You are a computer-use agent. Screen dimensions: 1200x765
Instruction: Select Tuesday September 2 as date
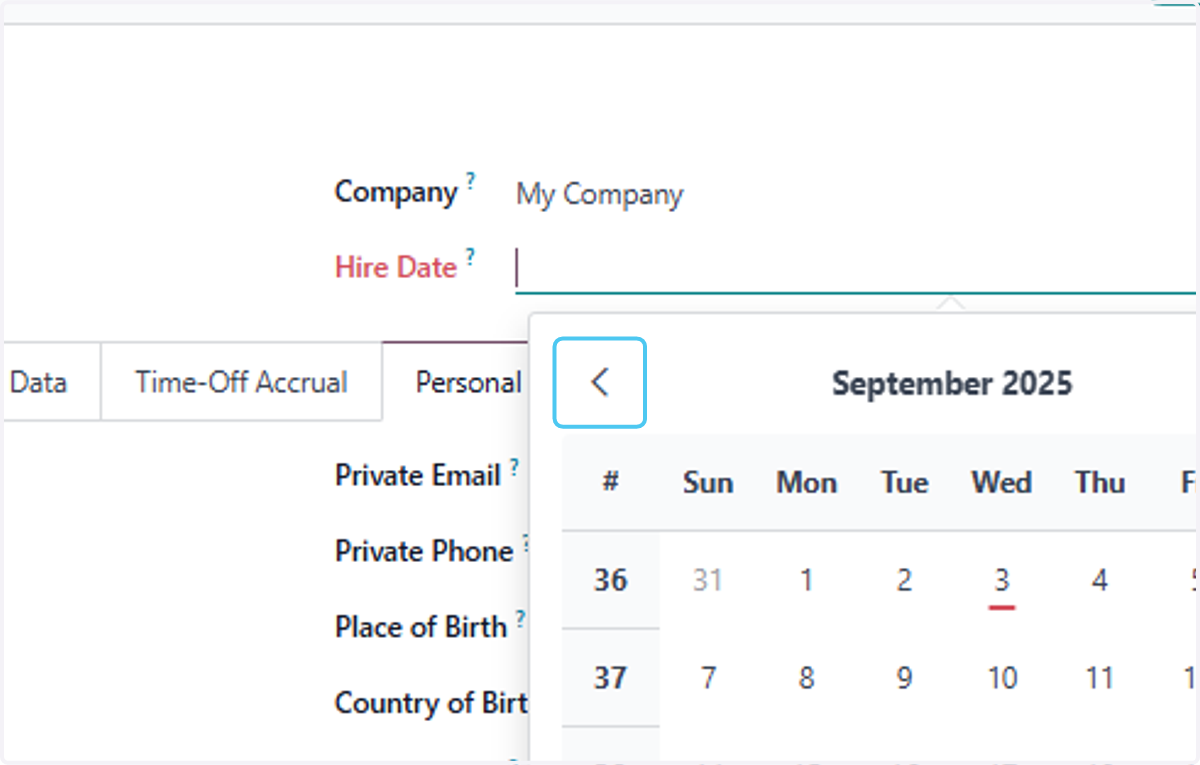click(904, 580)
